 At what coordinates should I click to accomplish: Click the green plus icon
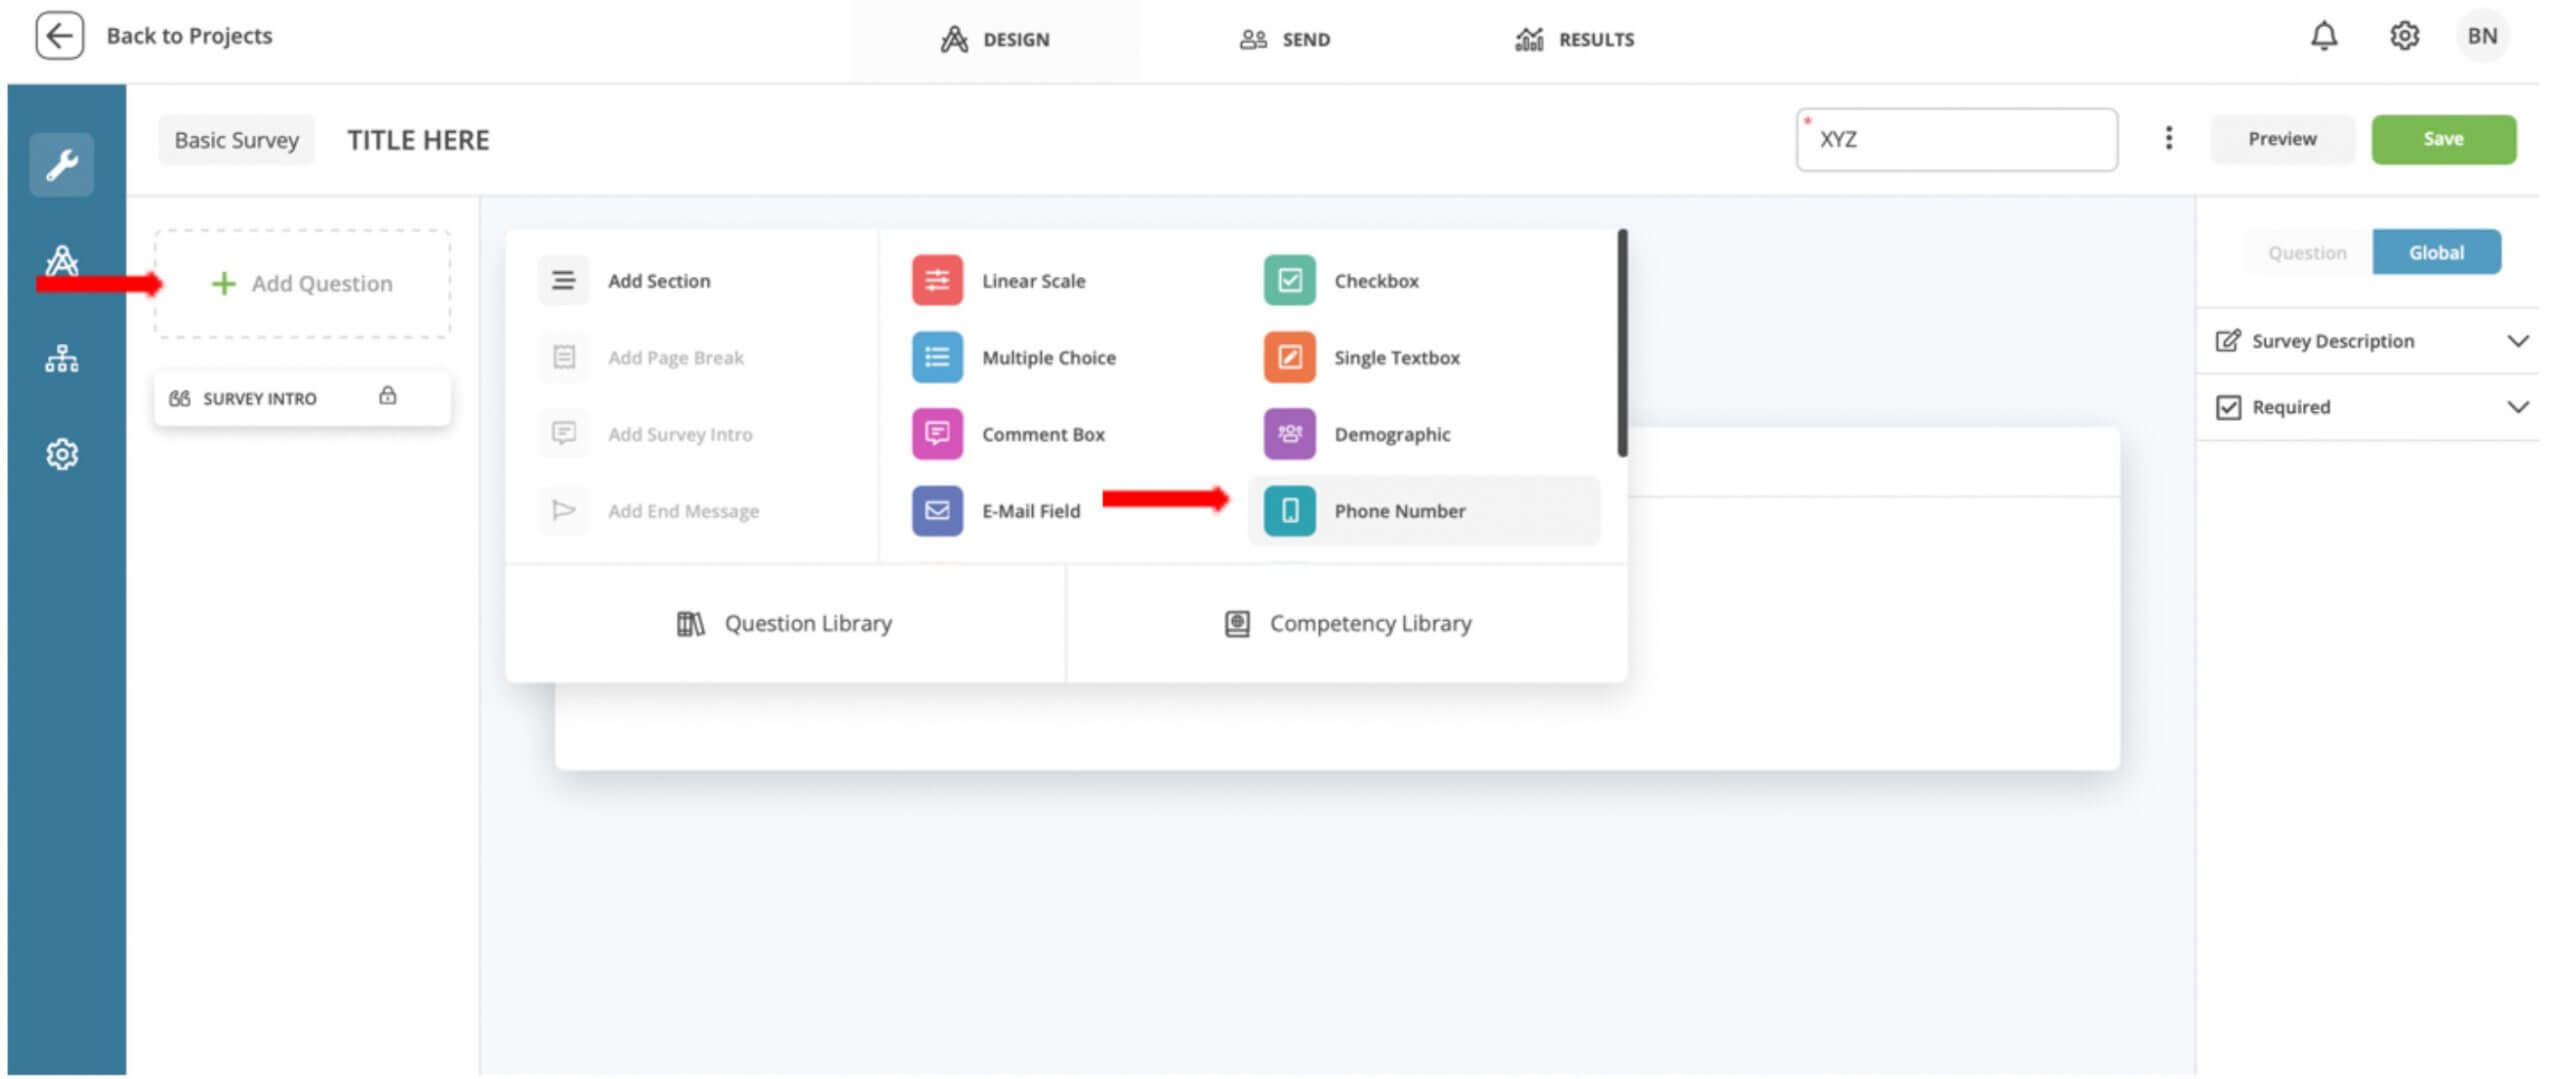click(224, 284)
